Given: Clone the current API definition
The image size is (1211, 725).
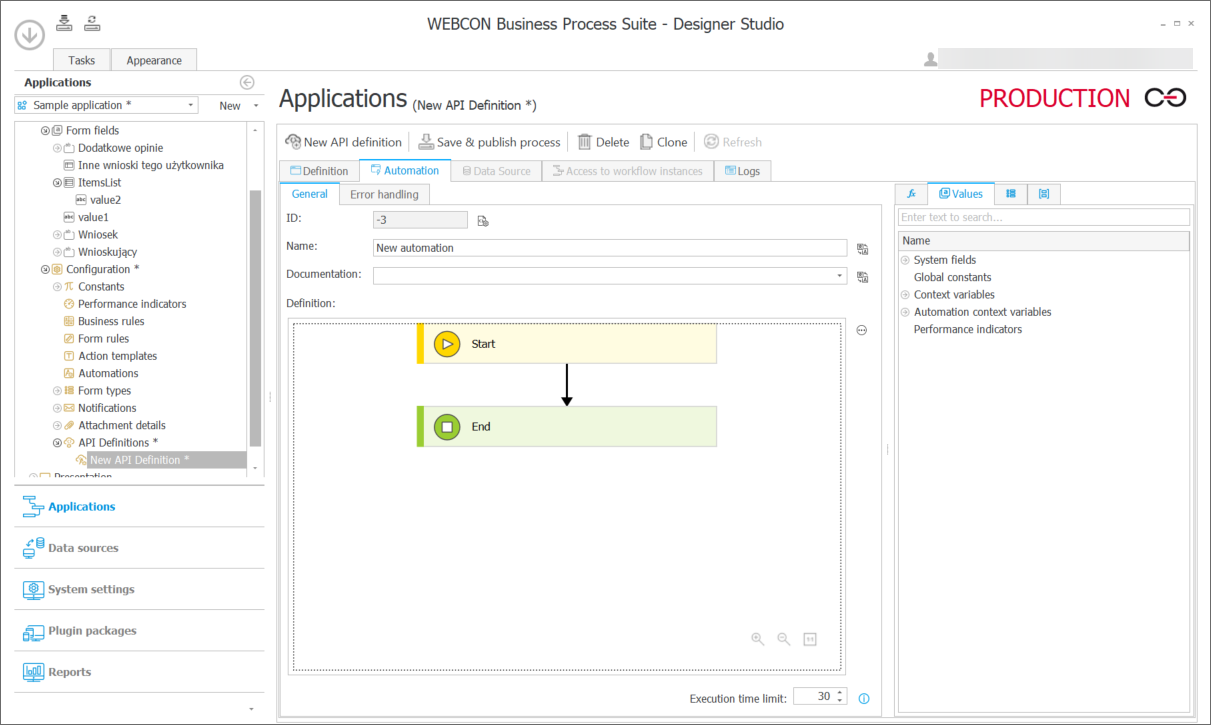Looking at the screenshot, I should (664, 142).
